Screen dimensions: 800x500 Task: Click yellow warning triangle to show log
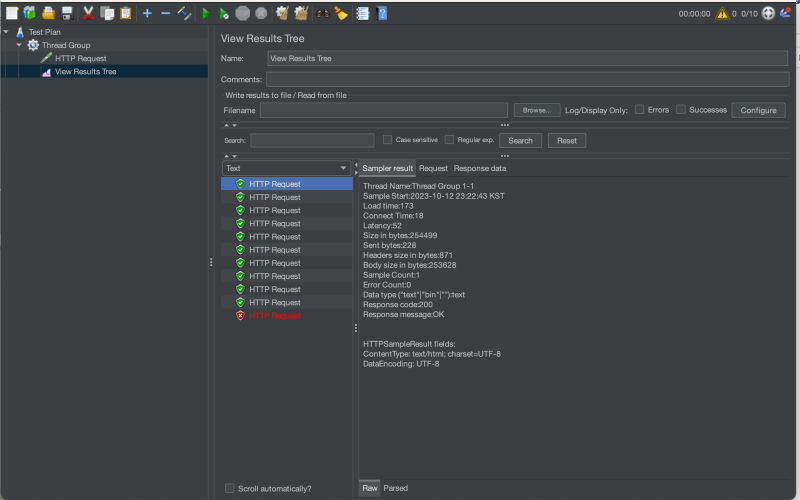click(x=722, y=13)
